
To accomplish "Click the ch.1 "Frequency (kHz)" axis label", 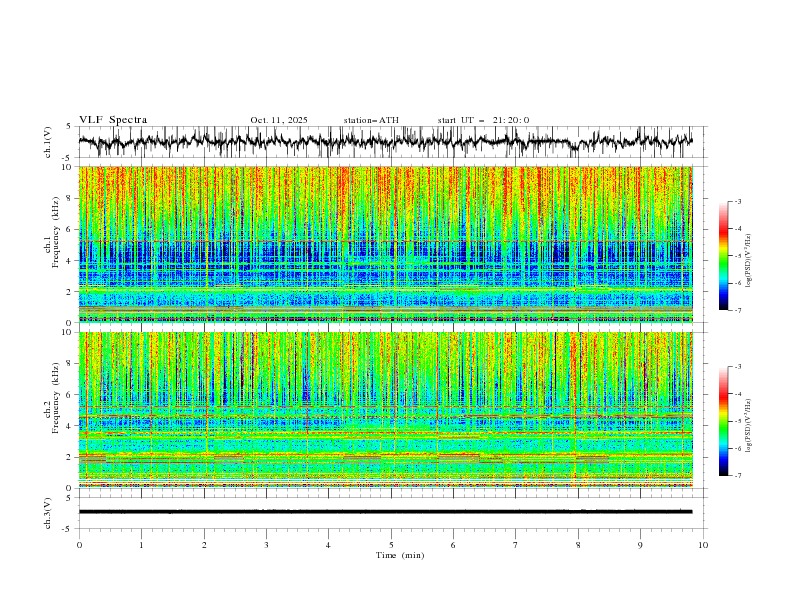I will (x=56, y=233).
